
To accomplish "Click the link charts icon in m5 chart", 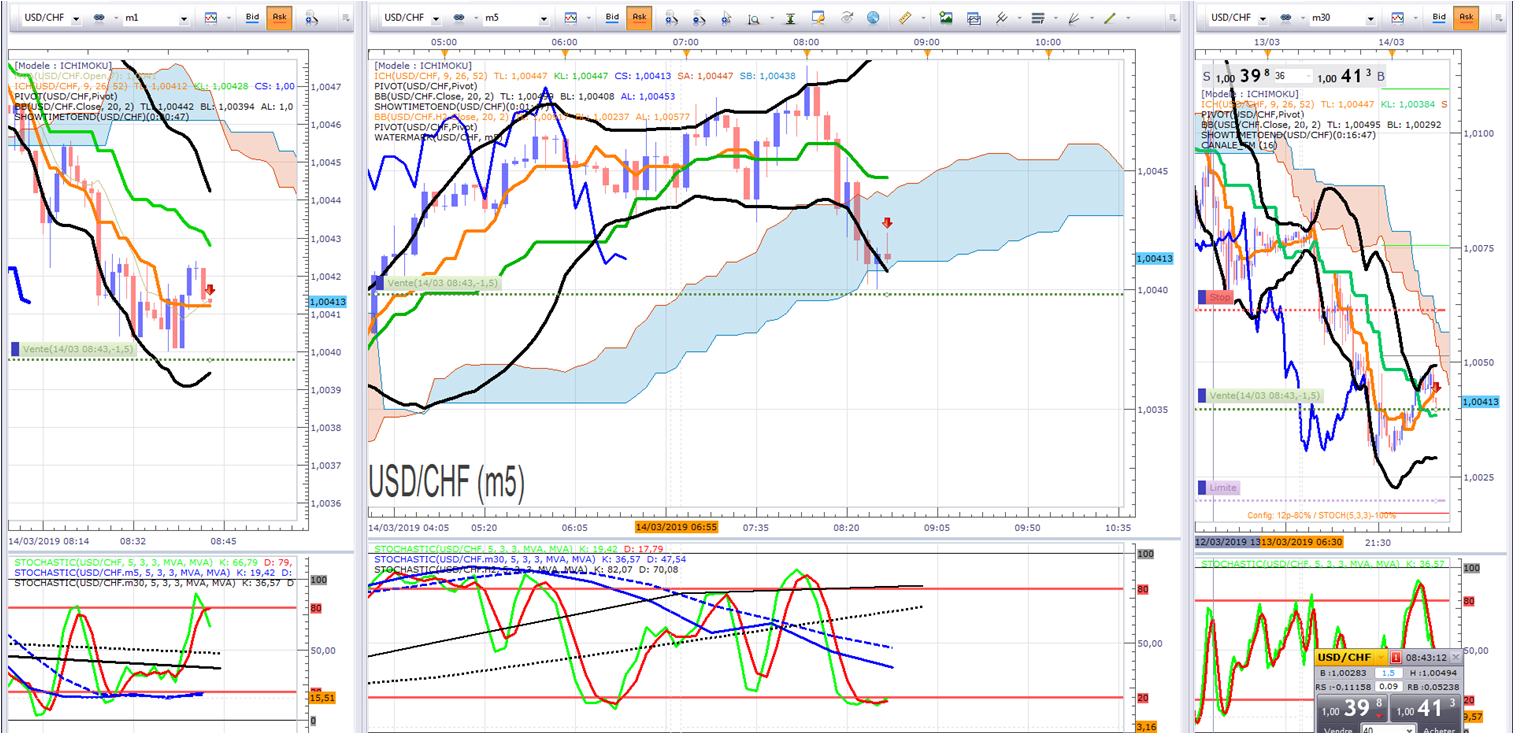I will tap(457, 17).
